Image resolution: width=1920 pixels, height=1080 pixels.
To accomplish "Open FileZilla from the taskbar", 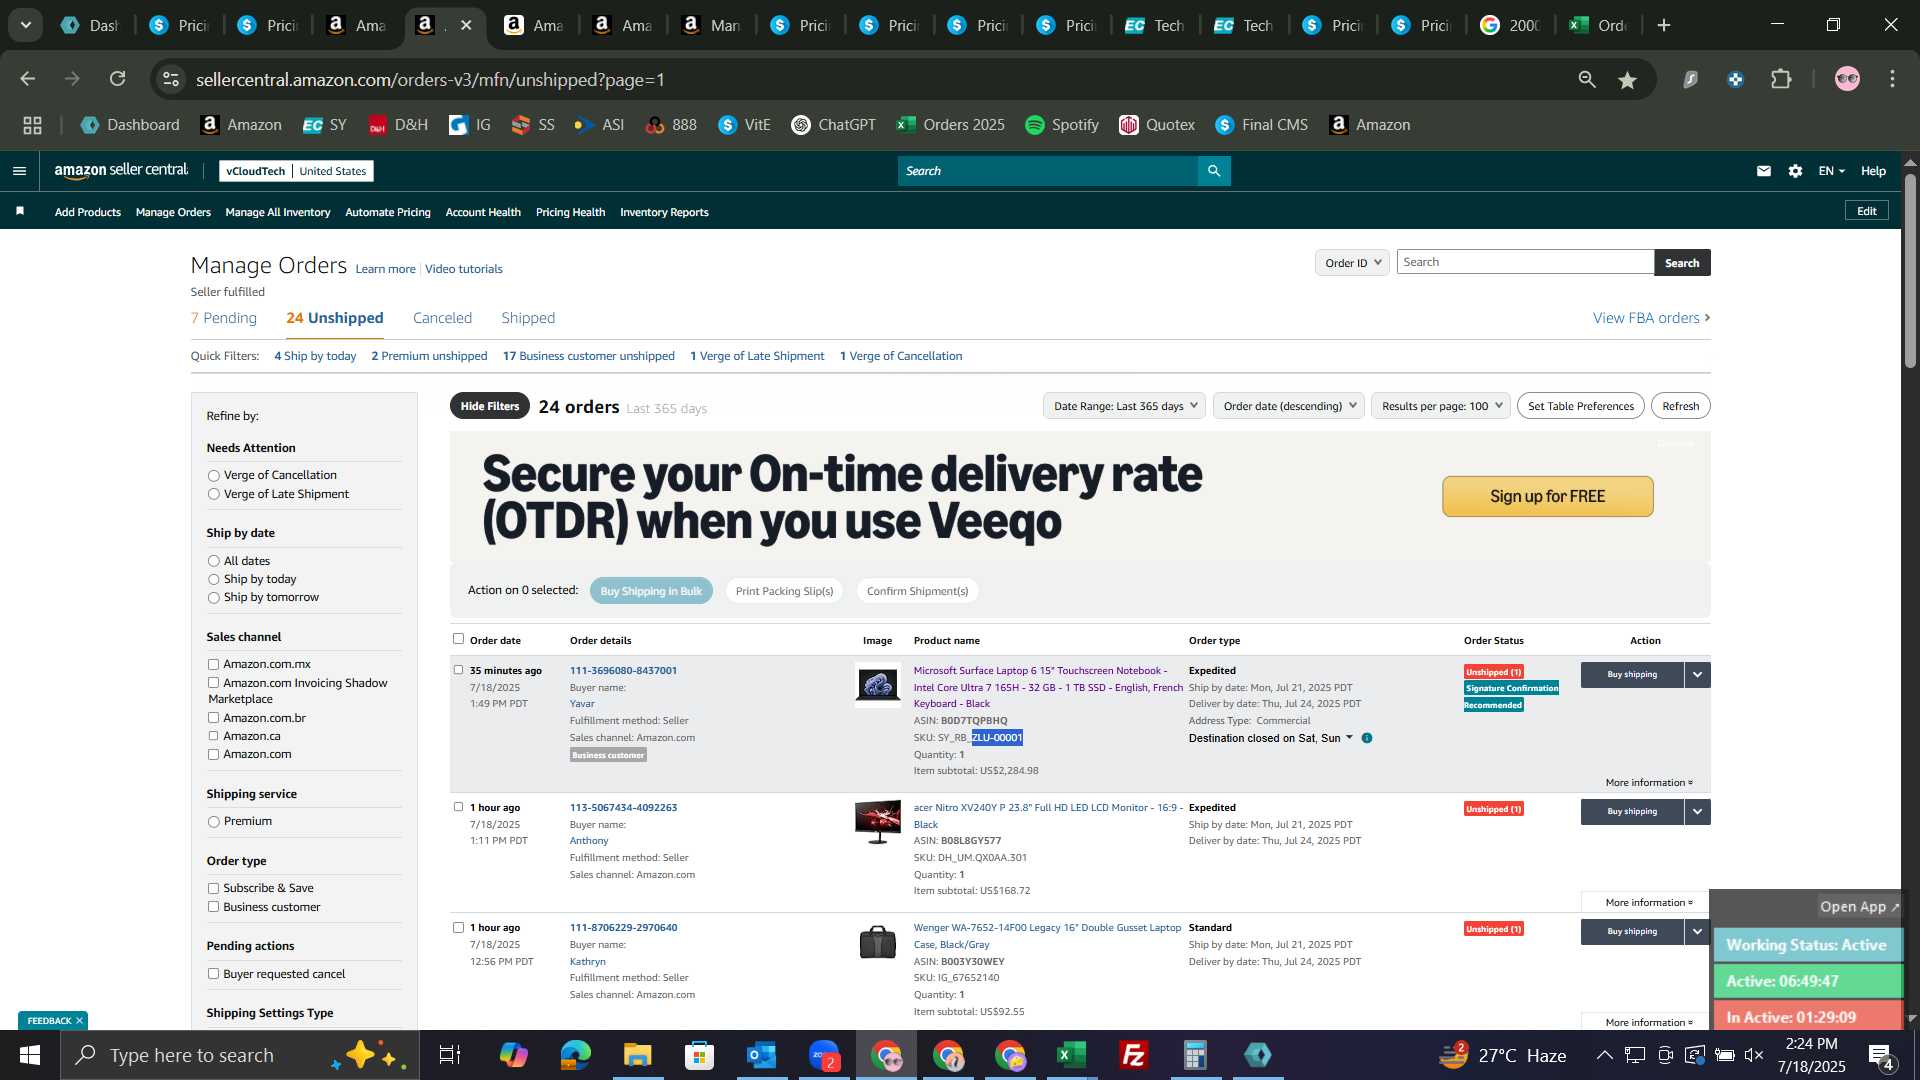I will [1133, 1055].
